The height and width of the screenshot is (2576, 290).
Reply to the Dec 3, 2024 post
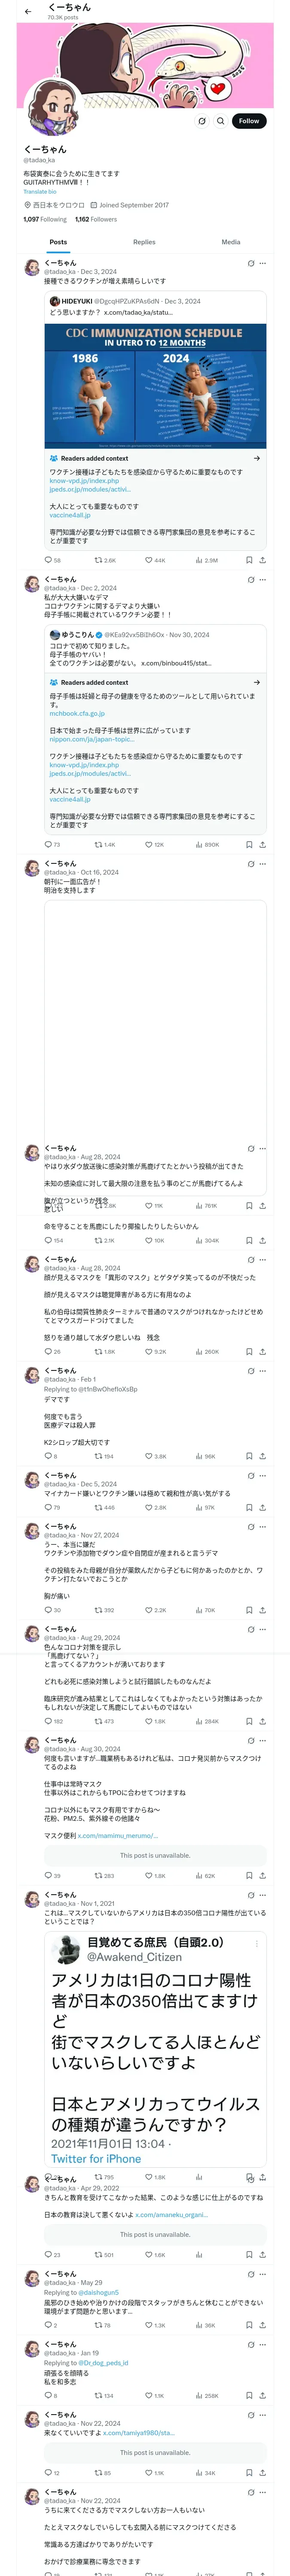coord(48,560)
